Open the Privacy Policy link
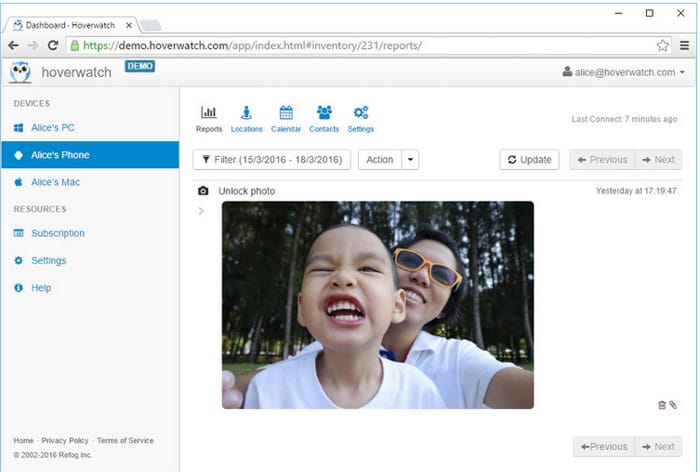Image resolution: width=700 pixels, height=472 pixels. 65,440
